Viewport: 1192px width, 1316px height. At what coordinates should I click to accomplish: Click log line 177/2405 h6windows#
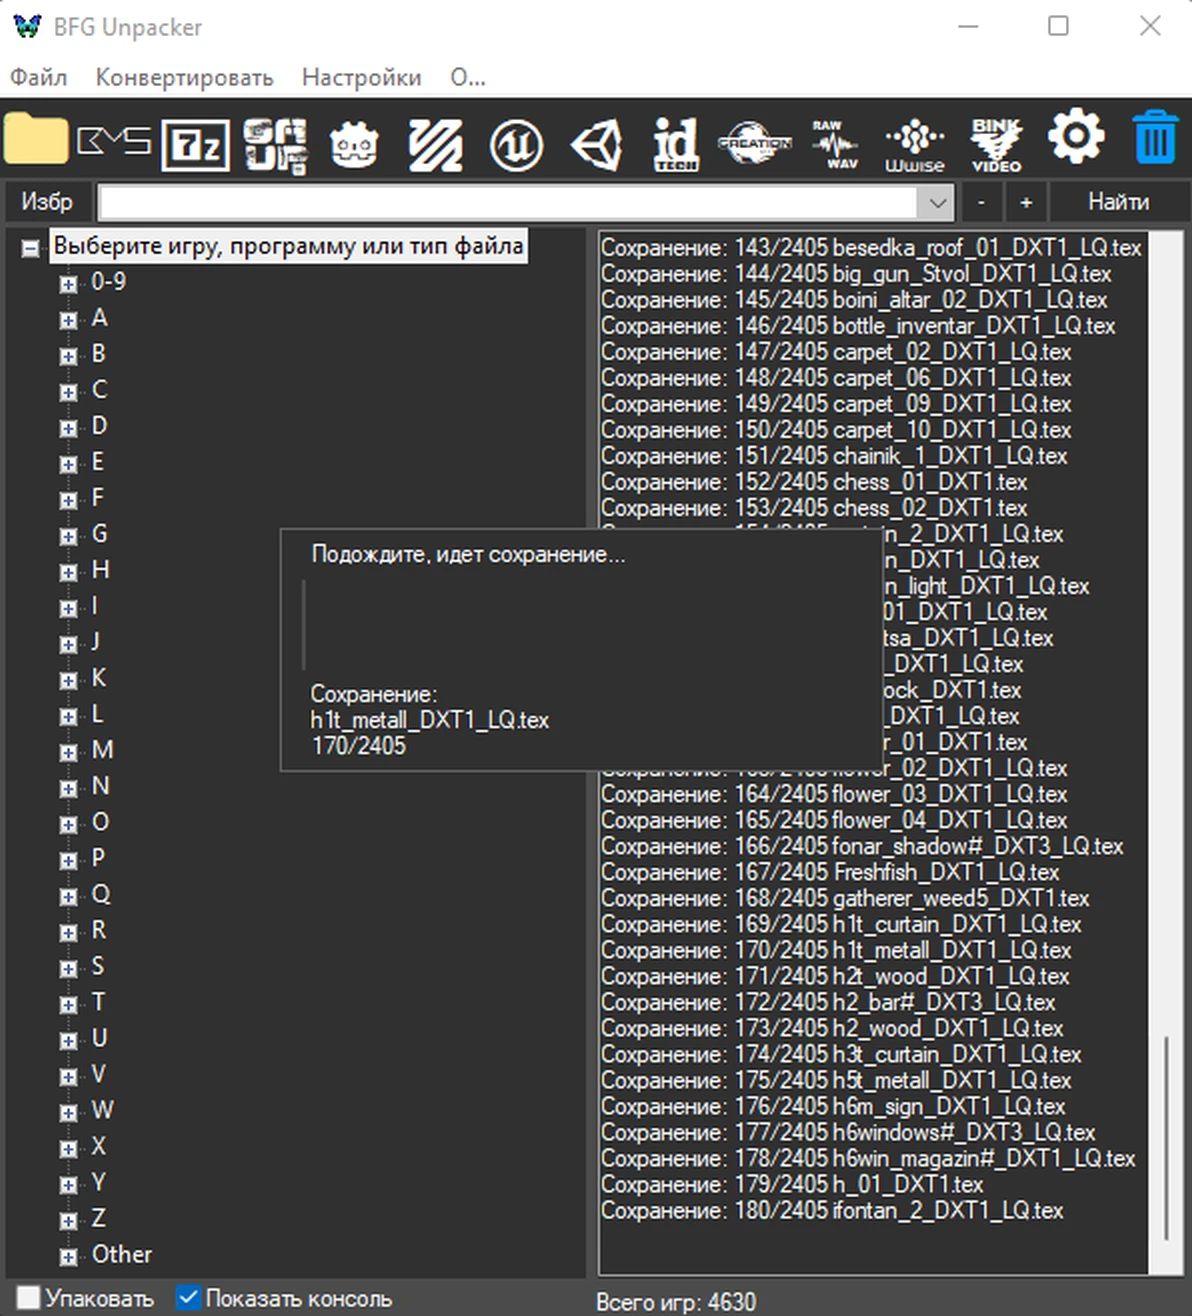tap(848, 1132)
